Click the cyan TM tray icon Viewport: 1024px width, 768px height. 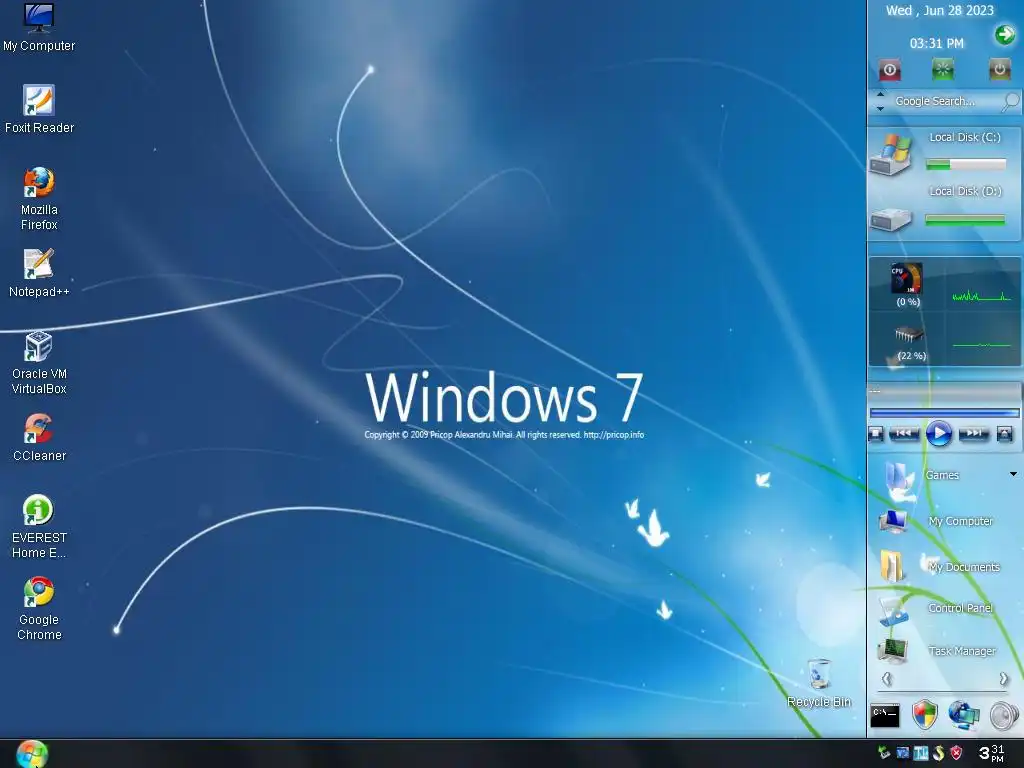pos(921,753)
